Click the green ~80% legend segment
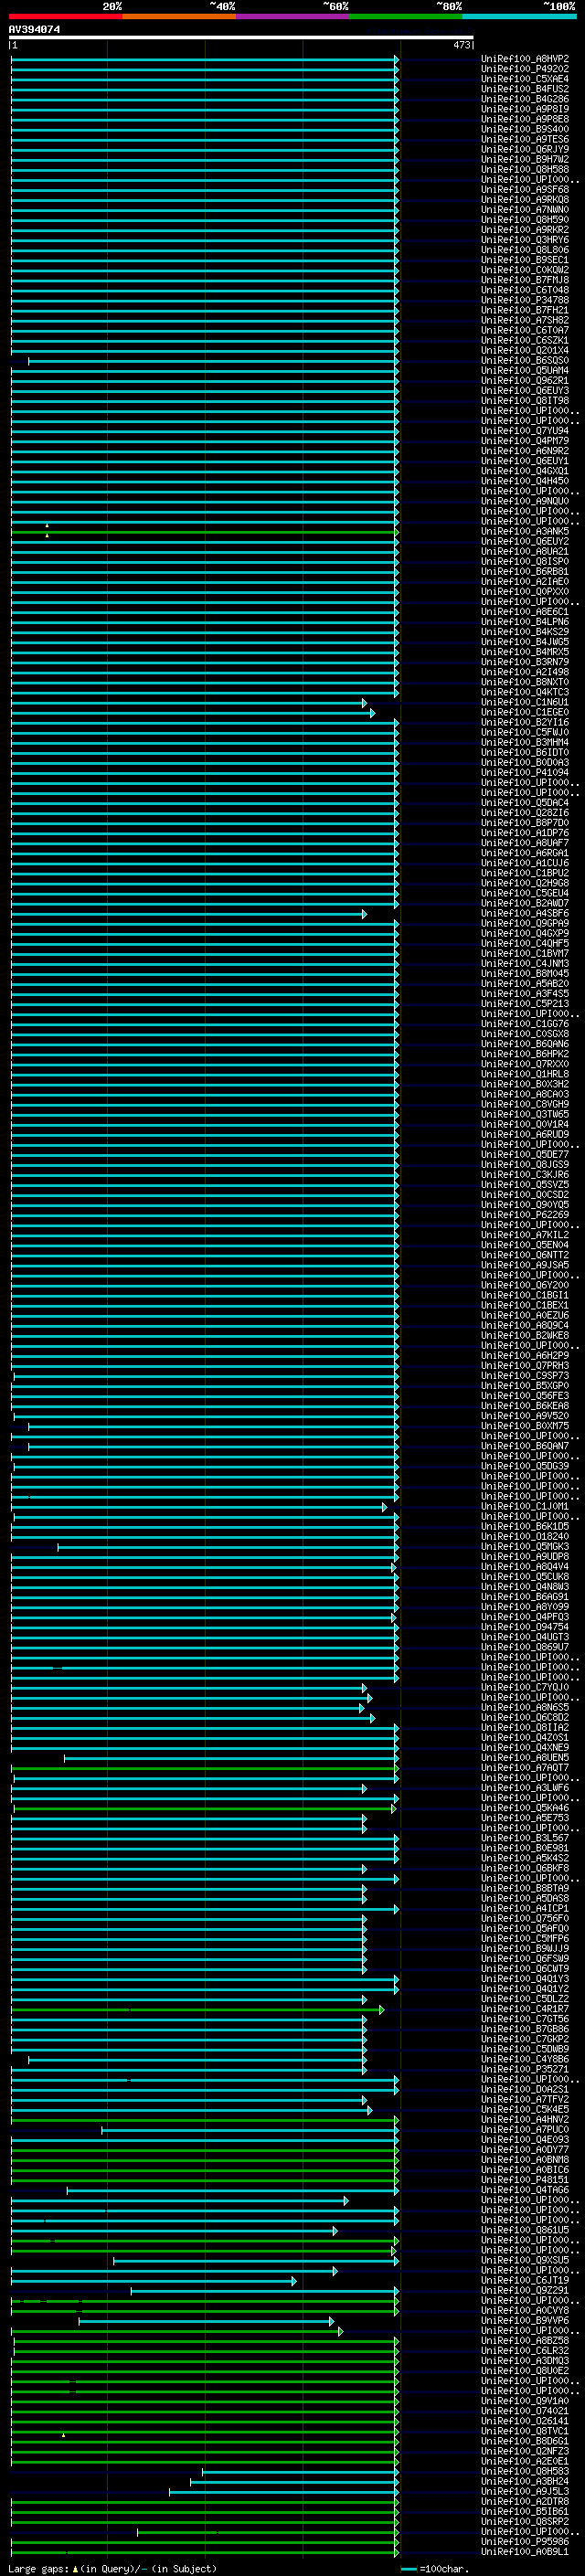Image resolution: width=585 pixels, height=2576 pixels. click(406, 17)
